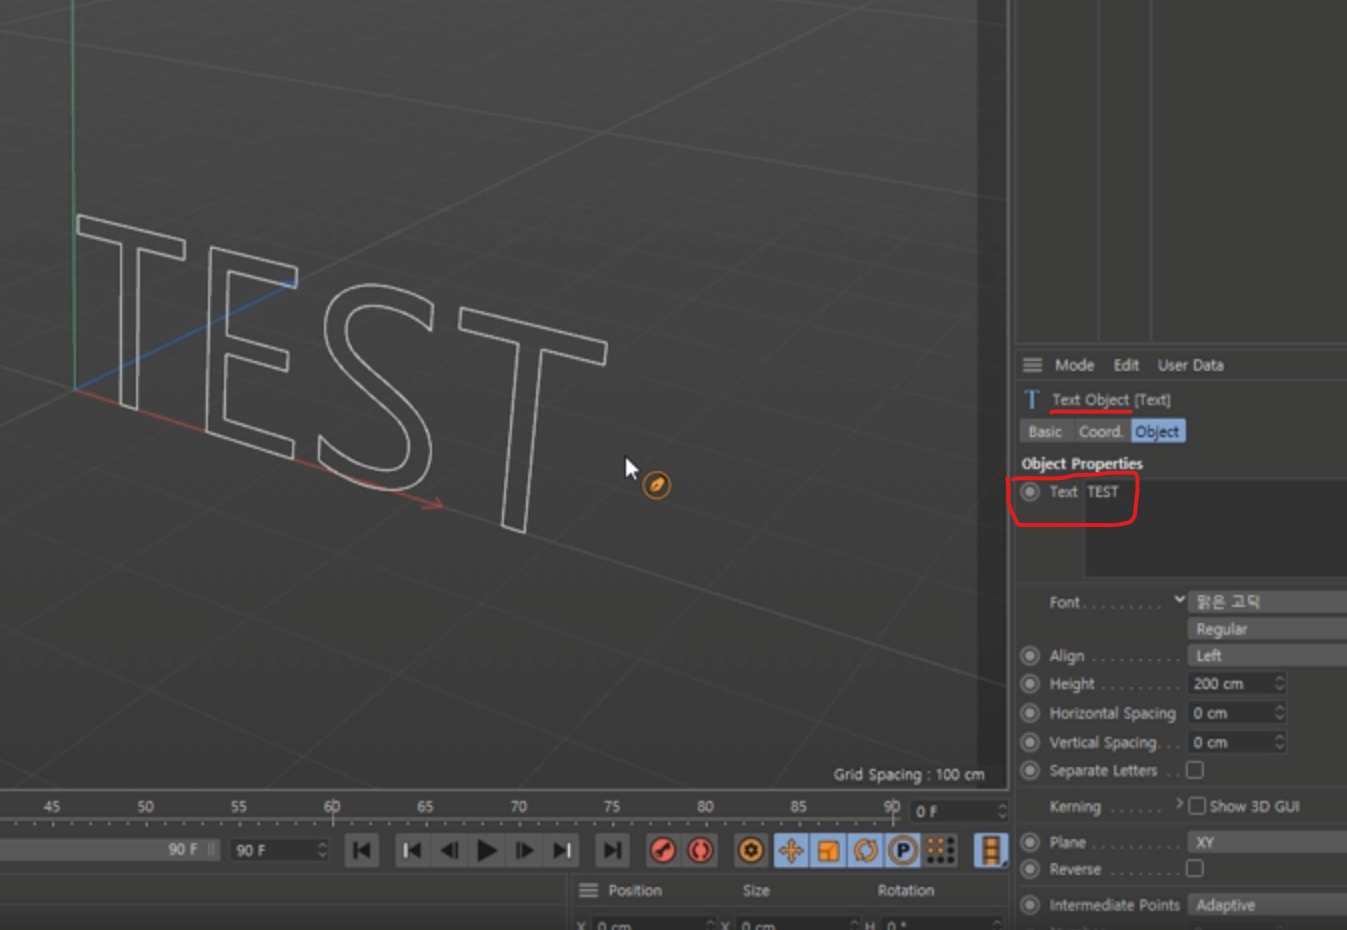This screenshot has height=930, width=1347.
Task: Adjust the 90 F end frame stepper
Action: click(322, 850)
